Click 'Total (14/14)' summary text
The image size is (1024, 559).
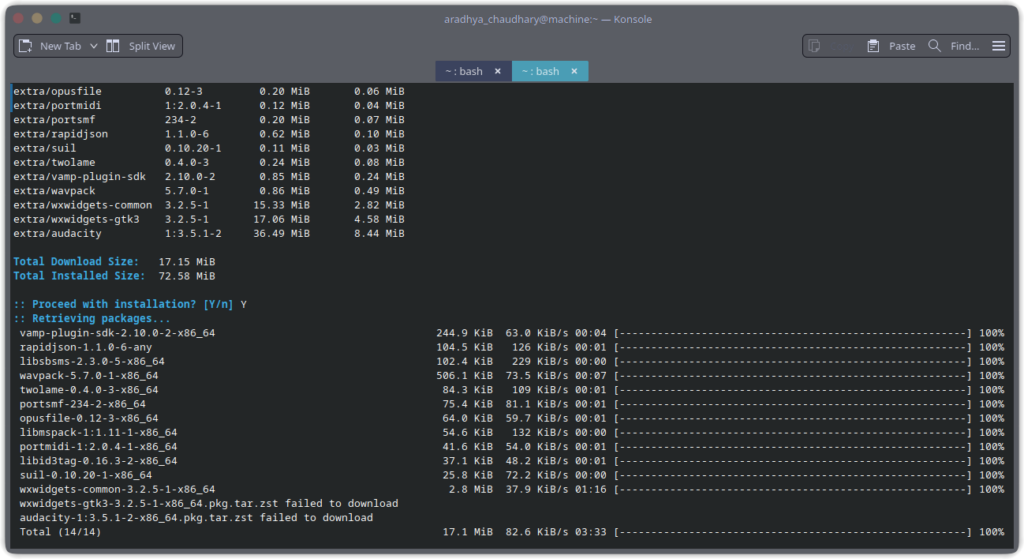point(60,532)
